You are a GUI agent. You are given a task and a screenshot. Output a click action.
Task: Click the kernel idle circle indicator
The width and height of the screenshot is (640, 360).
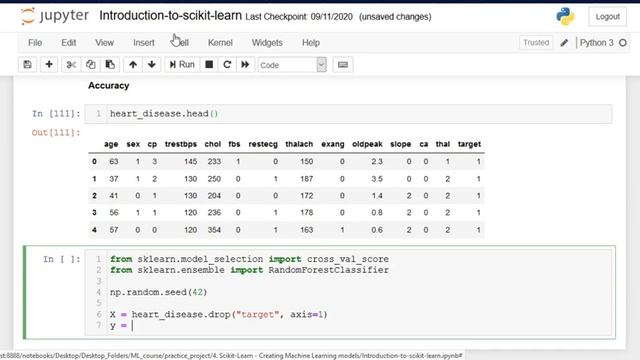click(x=623, y=42)
